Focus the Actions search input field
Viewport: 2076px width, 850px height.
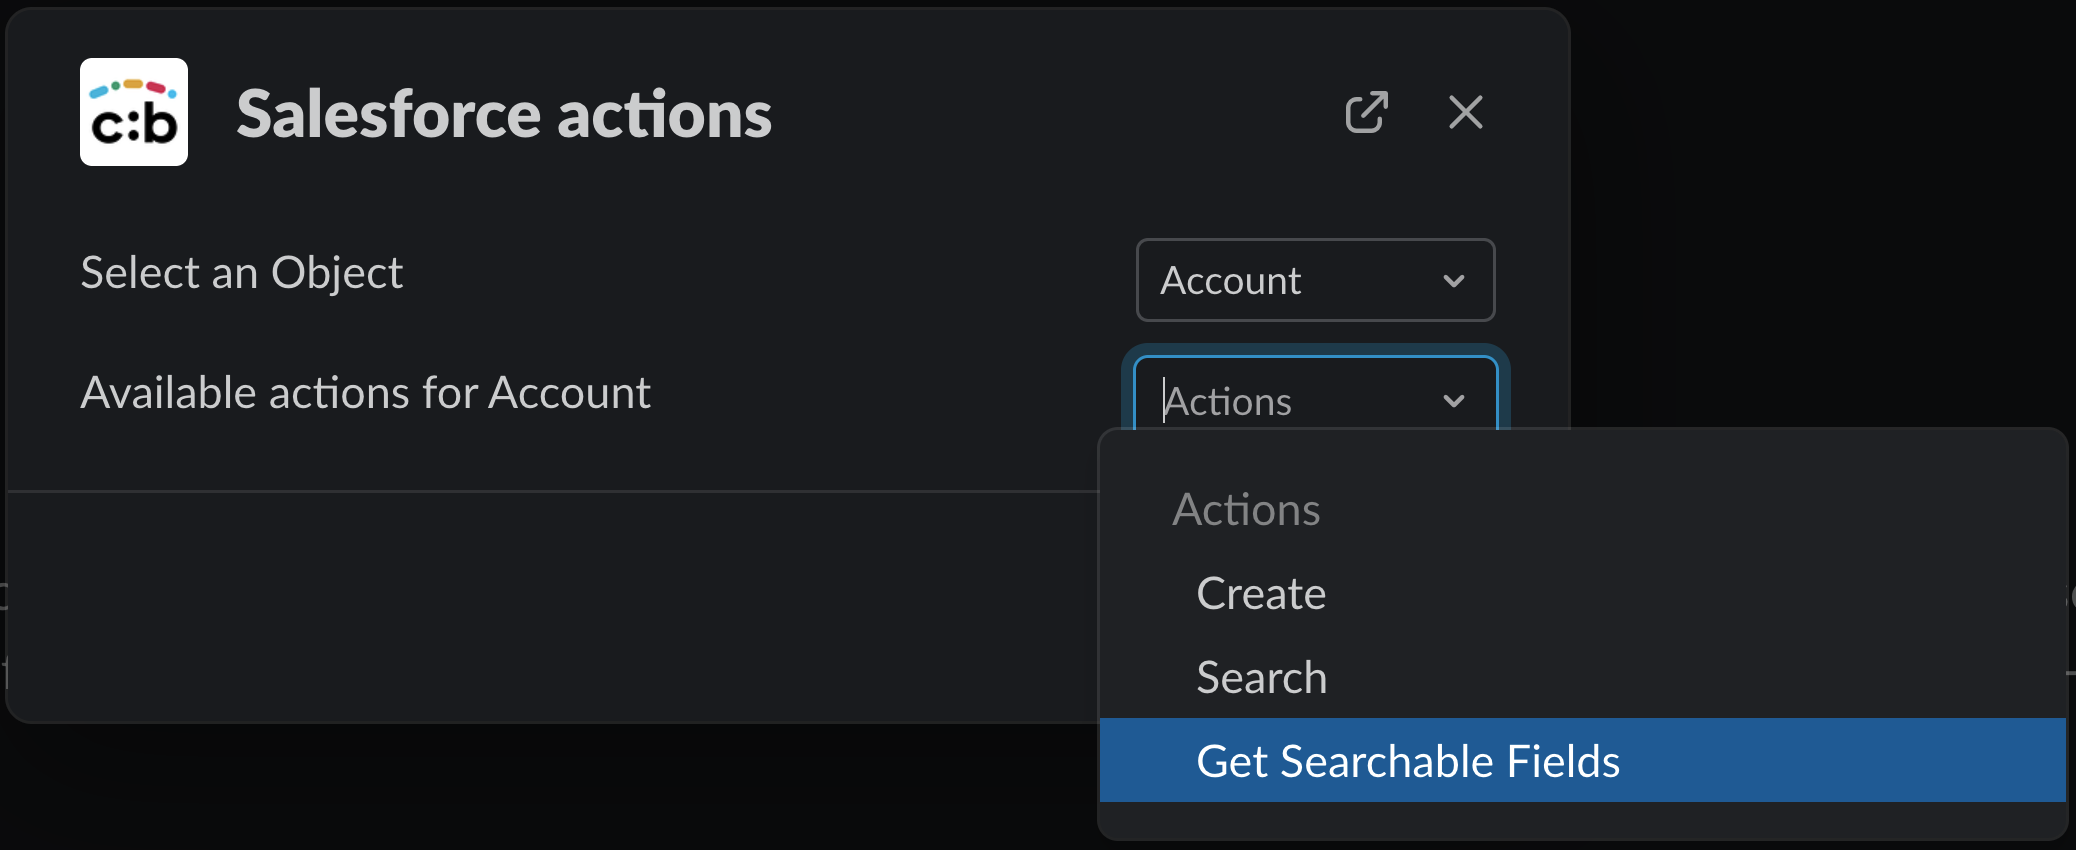pos(1290,401)
